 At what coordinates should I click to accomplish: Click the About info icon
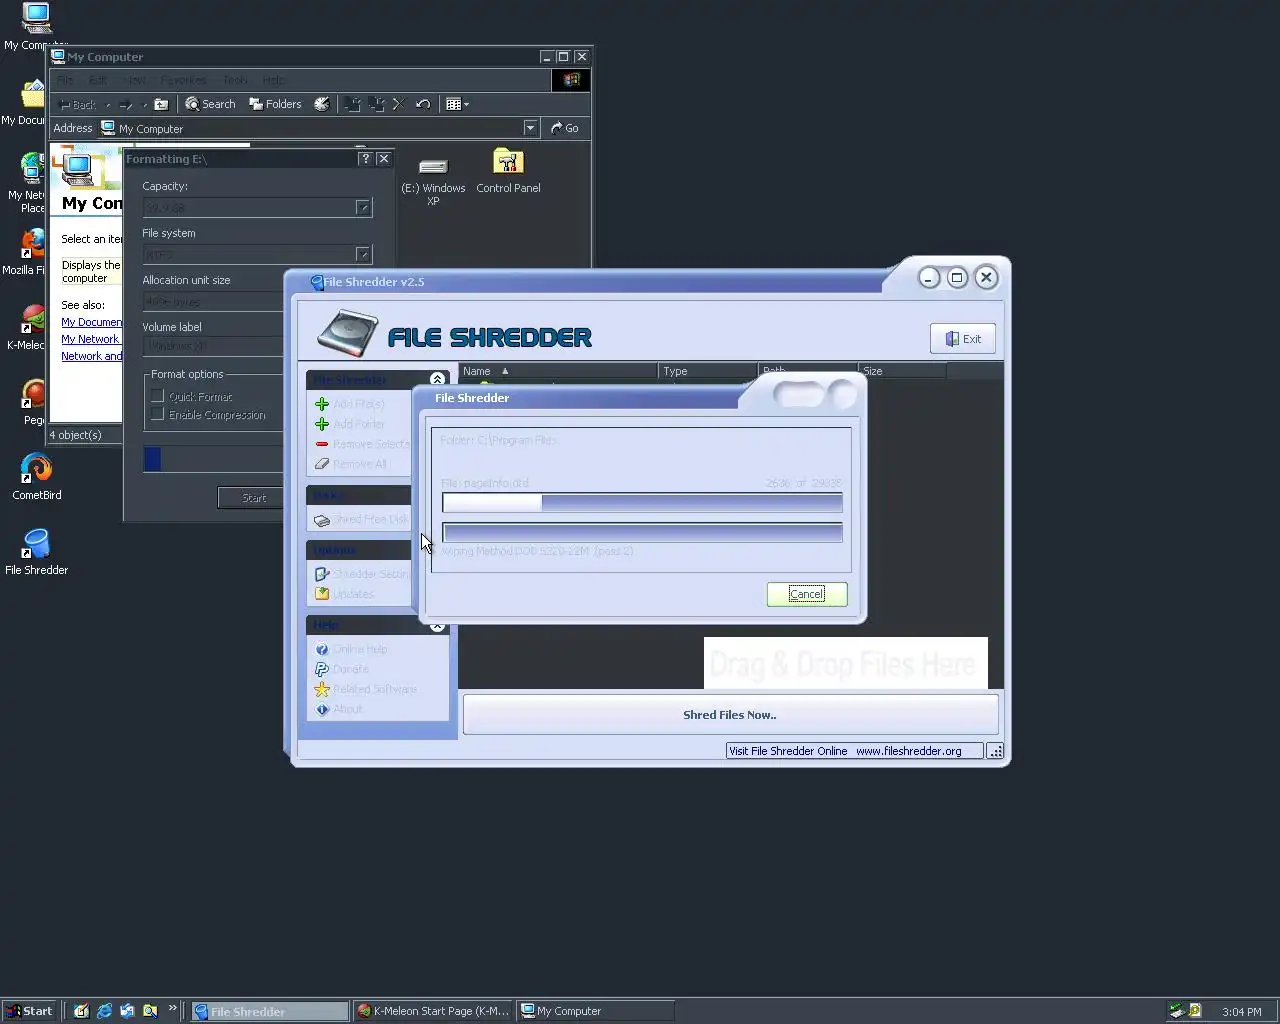click(322, 709)
